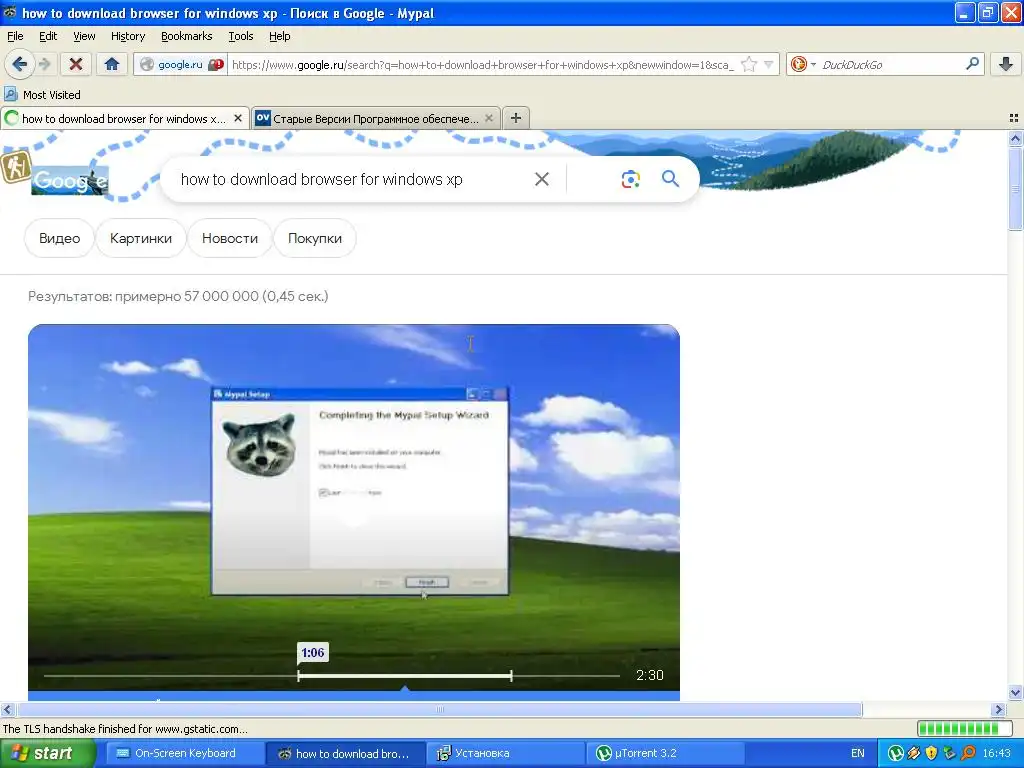Open the Downloads arrow button
Image resolution: width=1024 pixels, height=768 pixels.
click(x=1006, y=64)
